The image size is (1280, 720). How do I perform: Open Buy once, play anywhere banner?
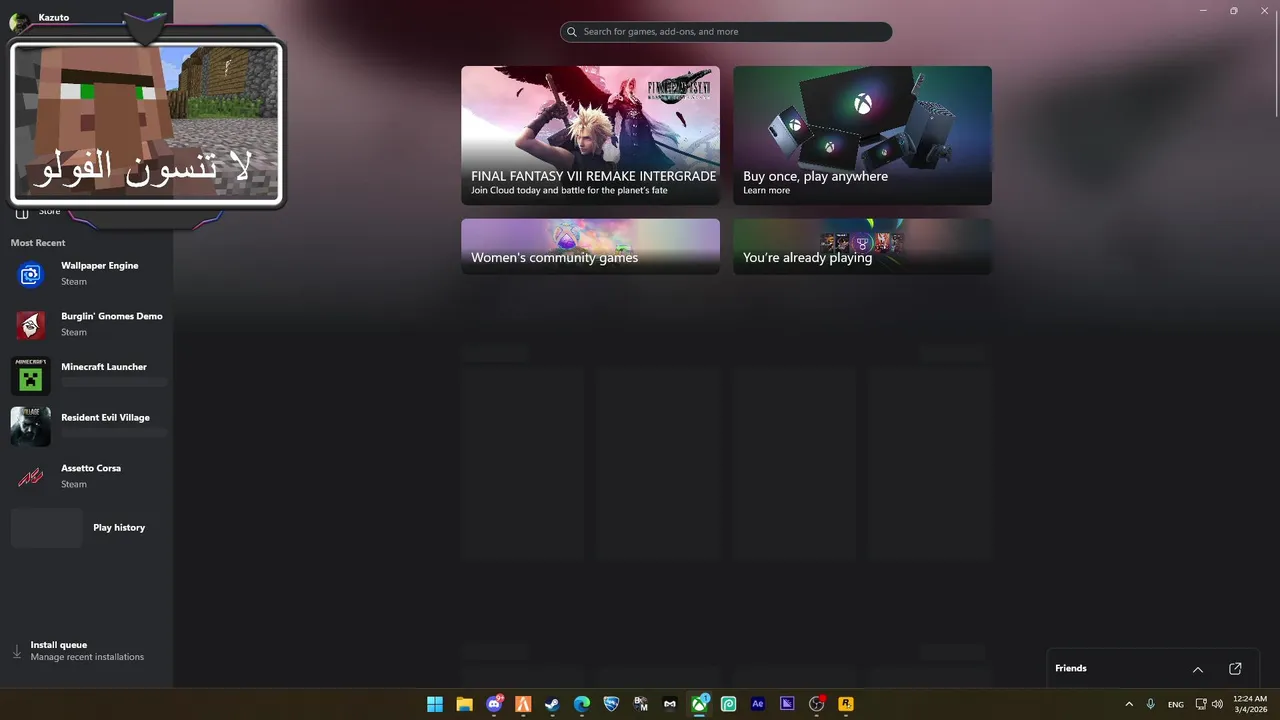pyautogui.click(x=862, y=135)
